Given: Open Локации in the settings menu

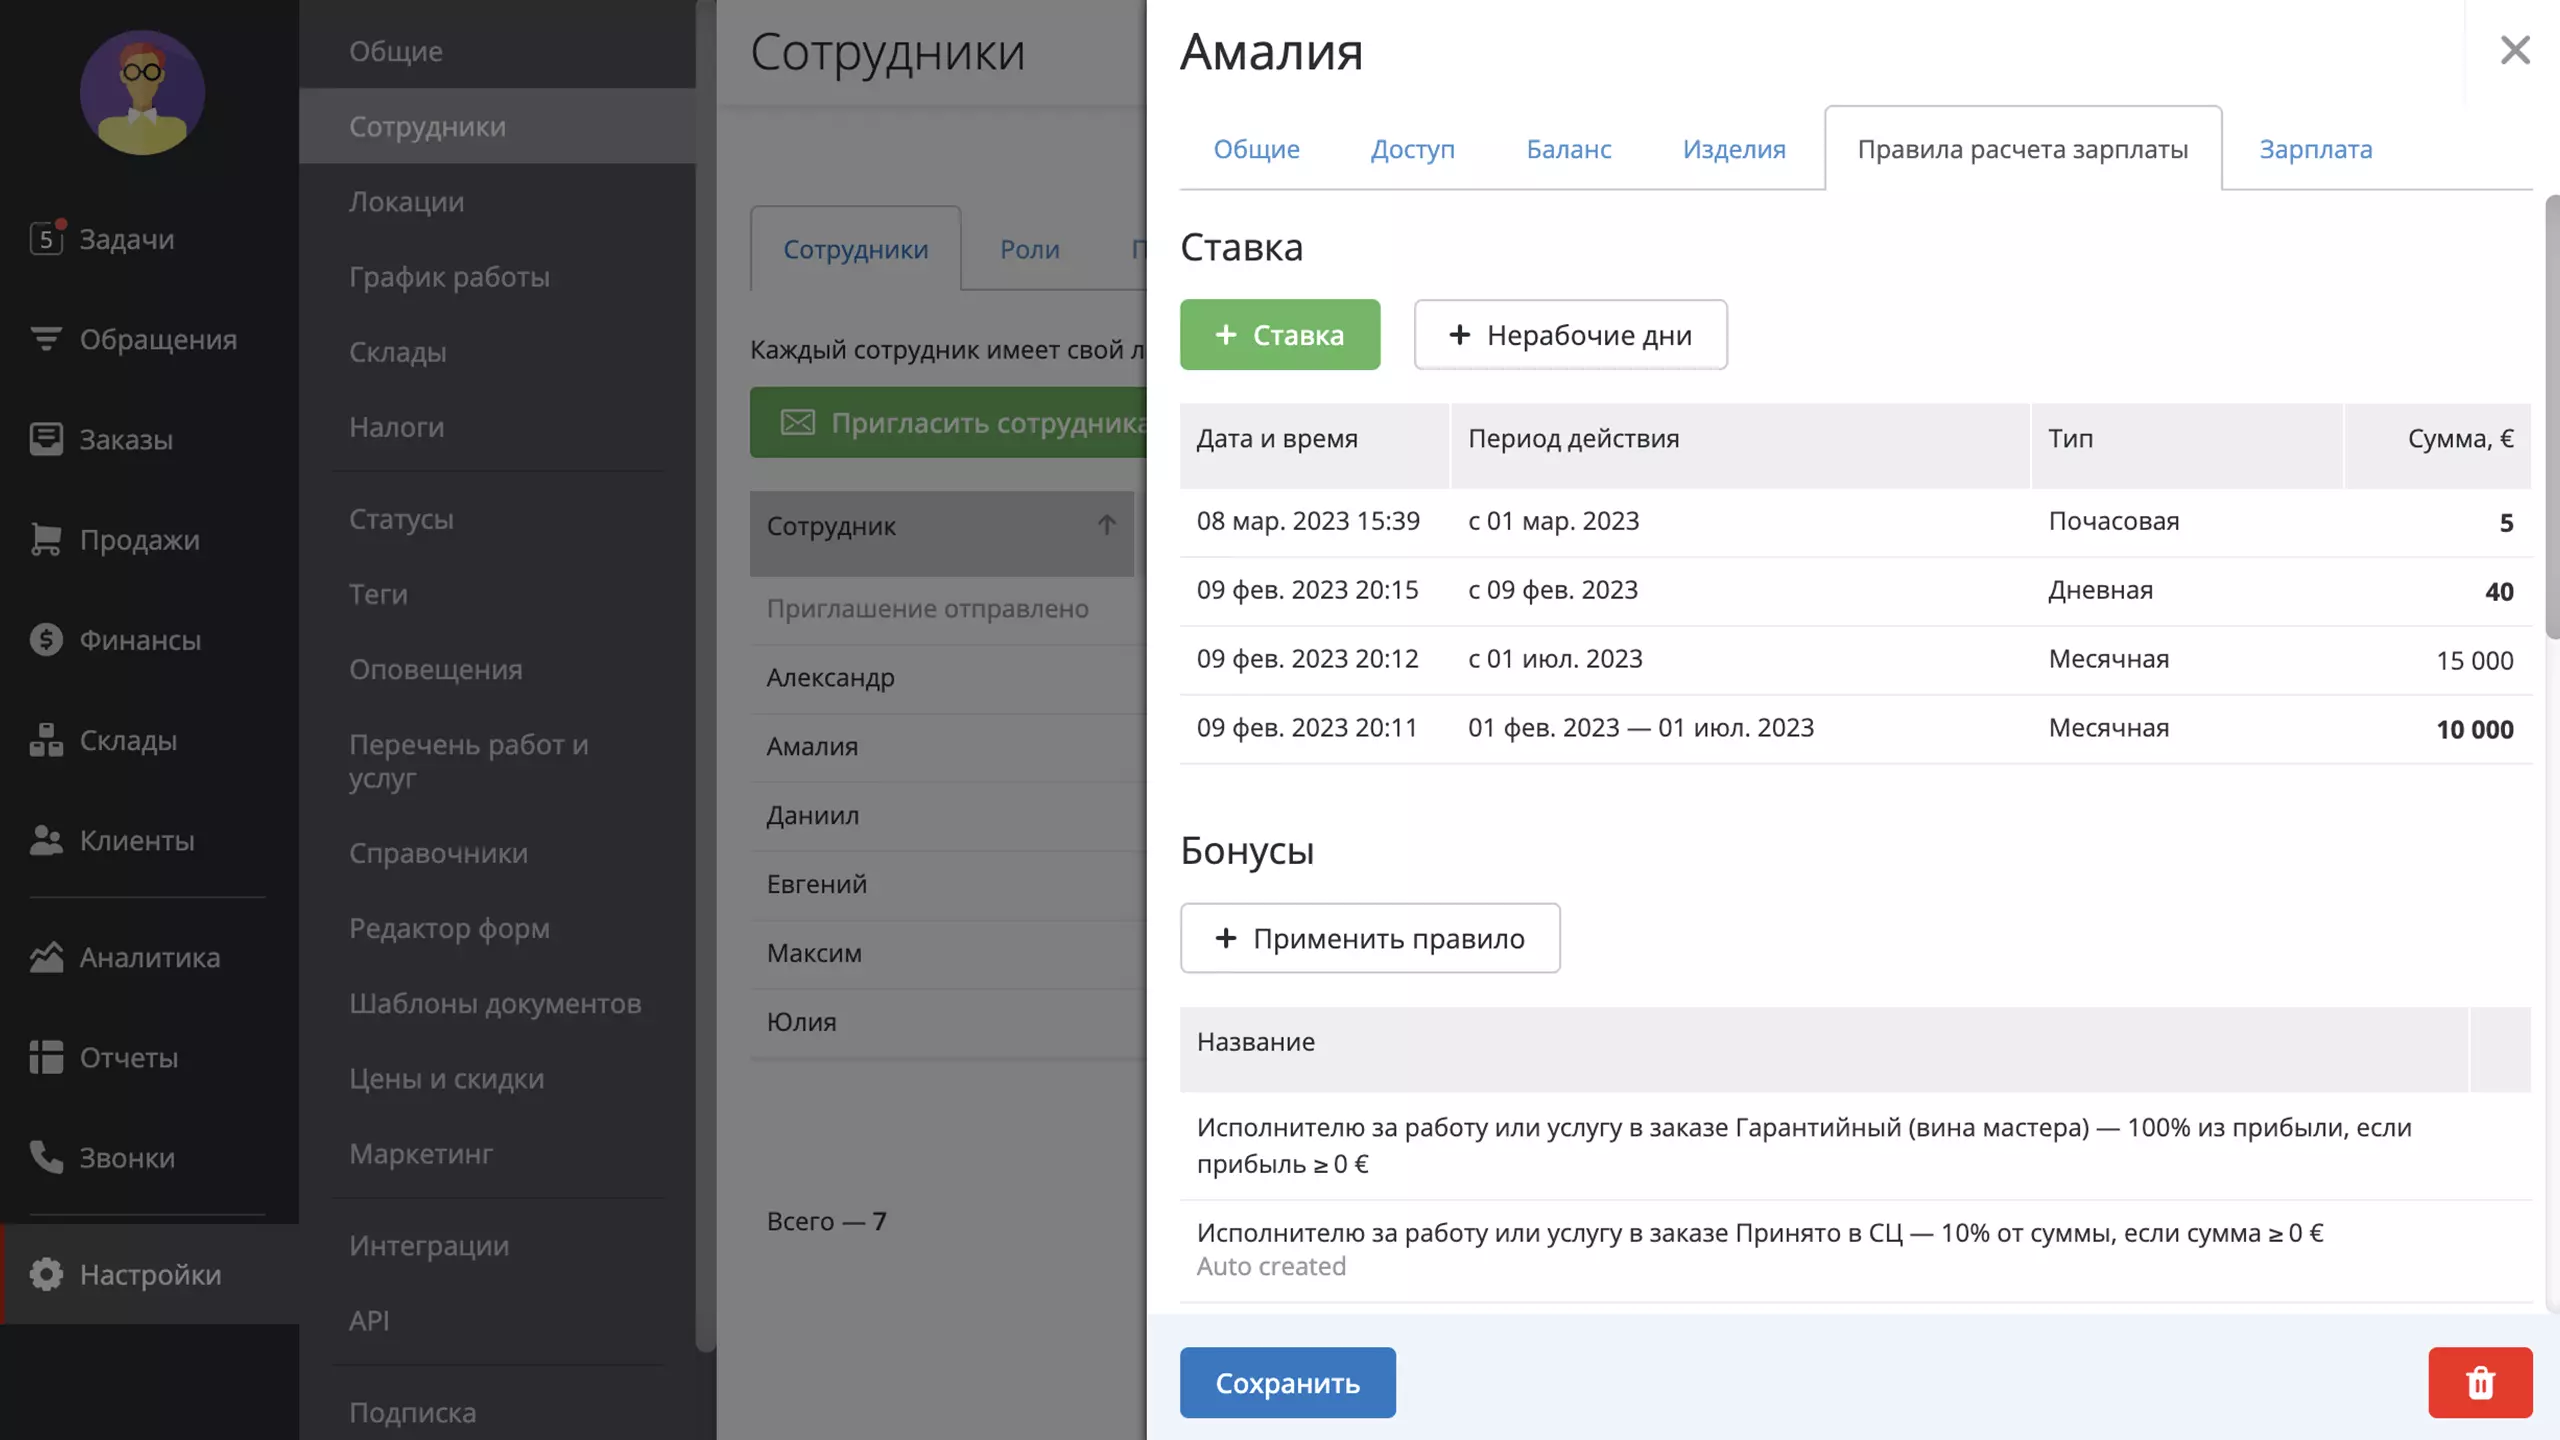Looking at the screenshot, I should 497,201.
